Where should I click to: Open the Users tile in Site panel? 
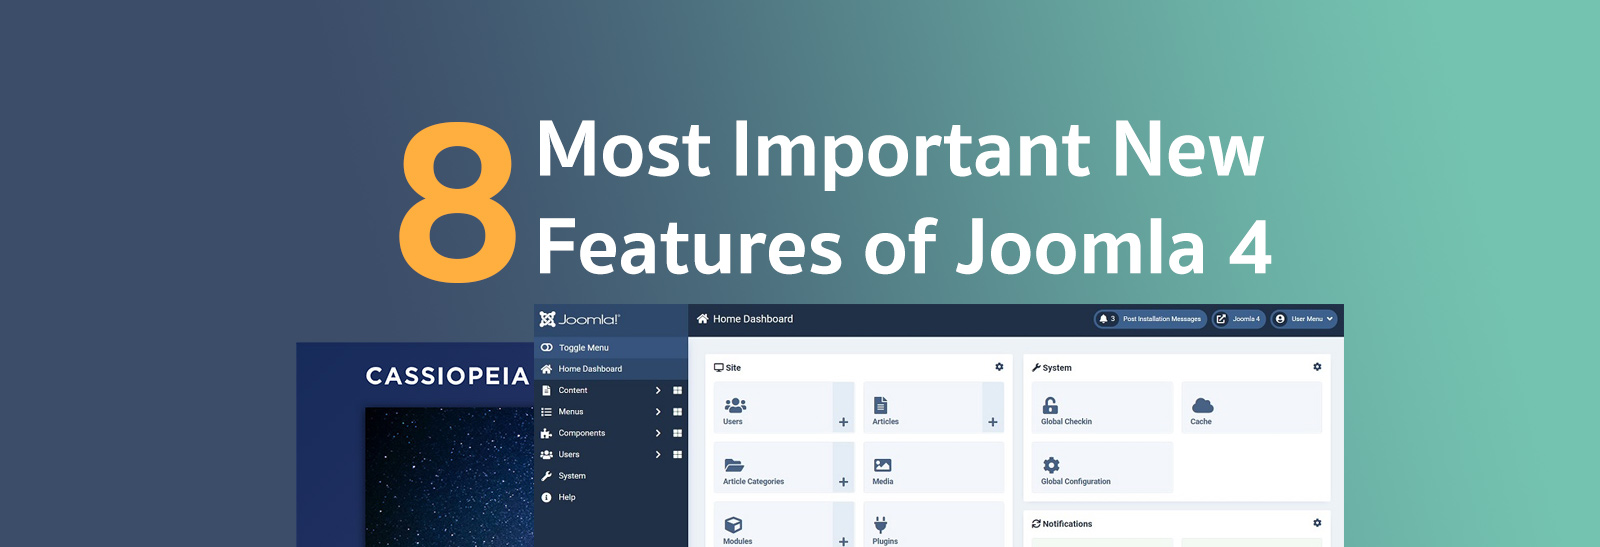click(x=773, y=407)
